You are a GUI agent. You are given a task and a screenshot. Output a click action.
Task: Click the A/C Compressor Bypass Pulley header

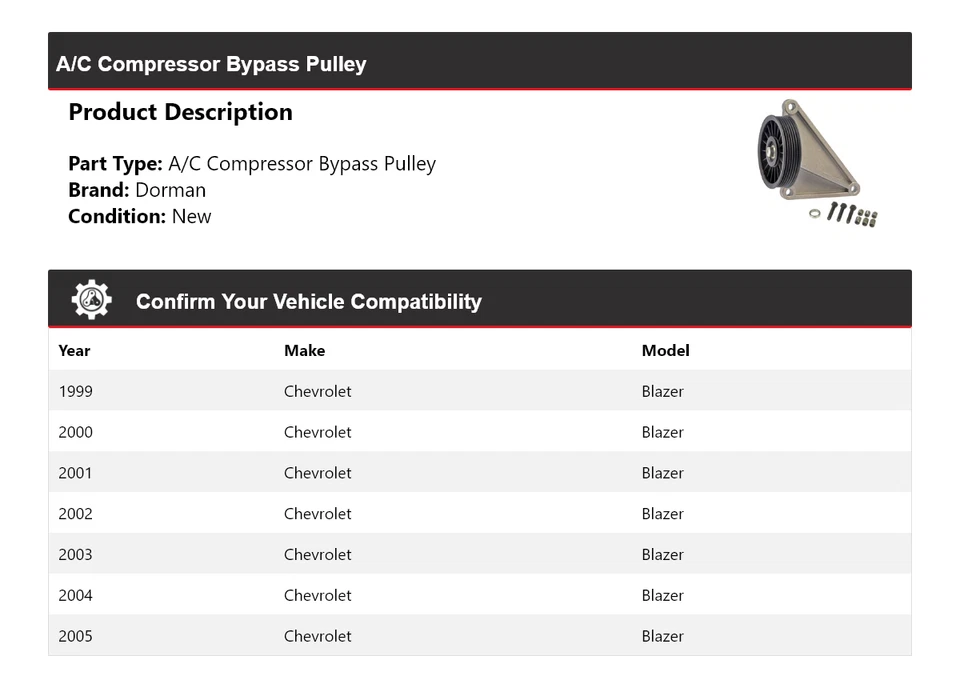(x=211, y=64)
